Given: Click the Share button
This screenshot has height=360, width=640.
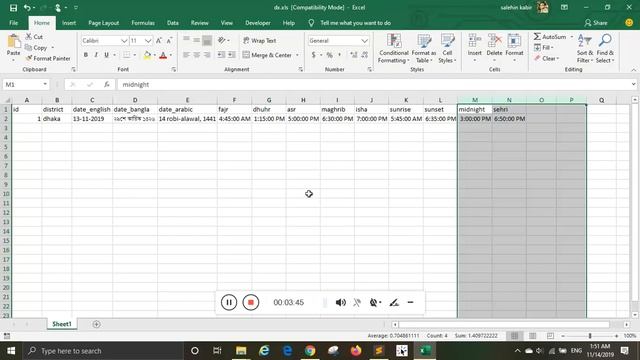Looking at the screenshot, I should 596,23.
